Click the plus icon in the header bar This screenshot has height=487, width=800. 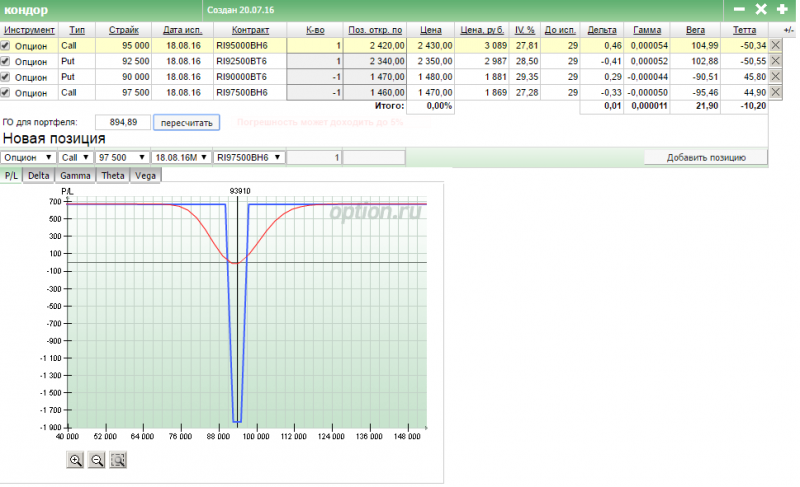[x=782, y=9]
